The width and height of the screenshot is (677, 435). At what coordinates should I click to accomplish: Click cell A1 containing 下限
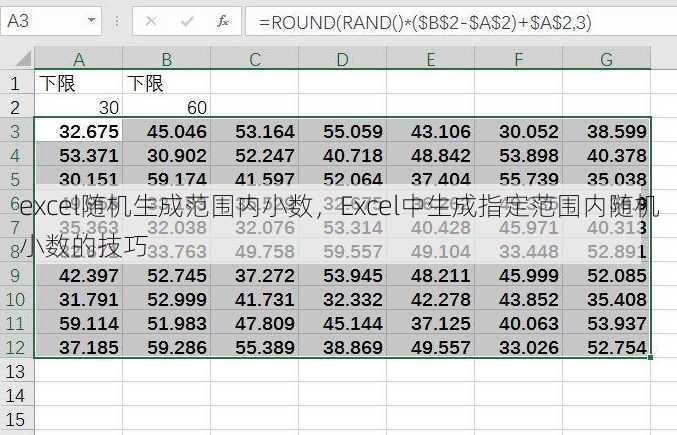click(x=79, y=83)
